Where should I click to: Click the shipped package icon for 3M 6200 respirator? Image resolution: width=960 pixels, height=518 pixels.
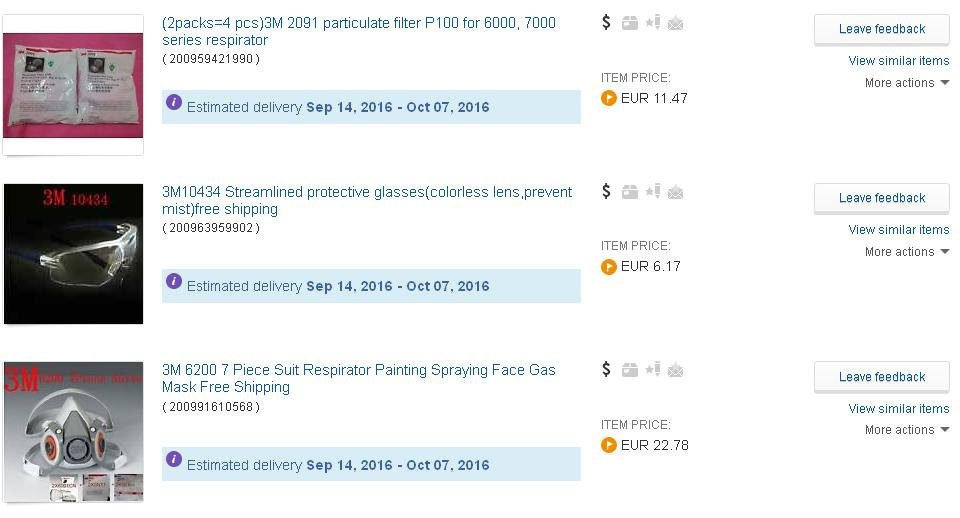pyautogui.click(x=629, y=370)
